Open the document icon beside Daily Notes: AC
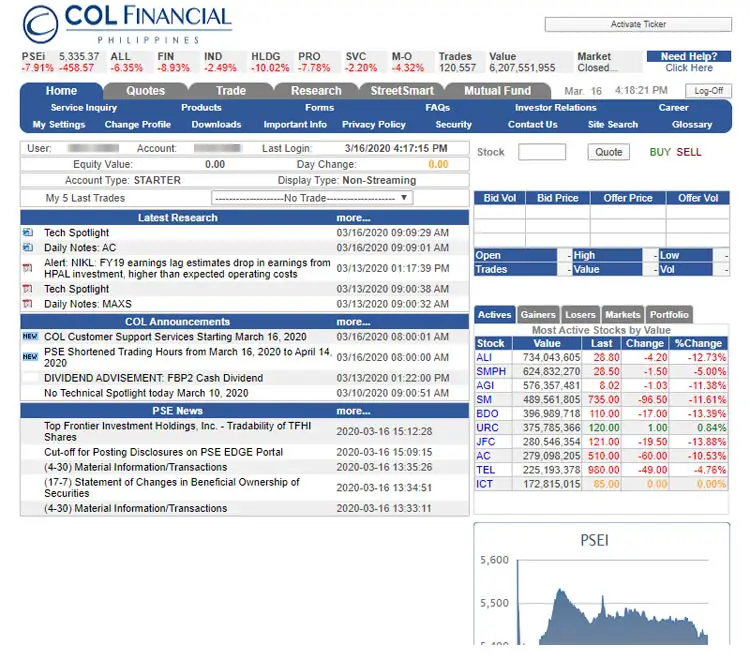The width and height of the screenshot is (750, 660). click(x=28, y=247)
